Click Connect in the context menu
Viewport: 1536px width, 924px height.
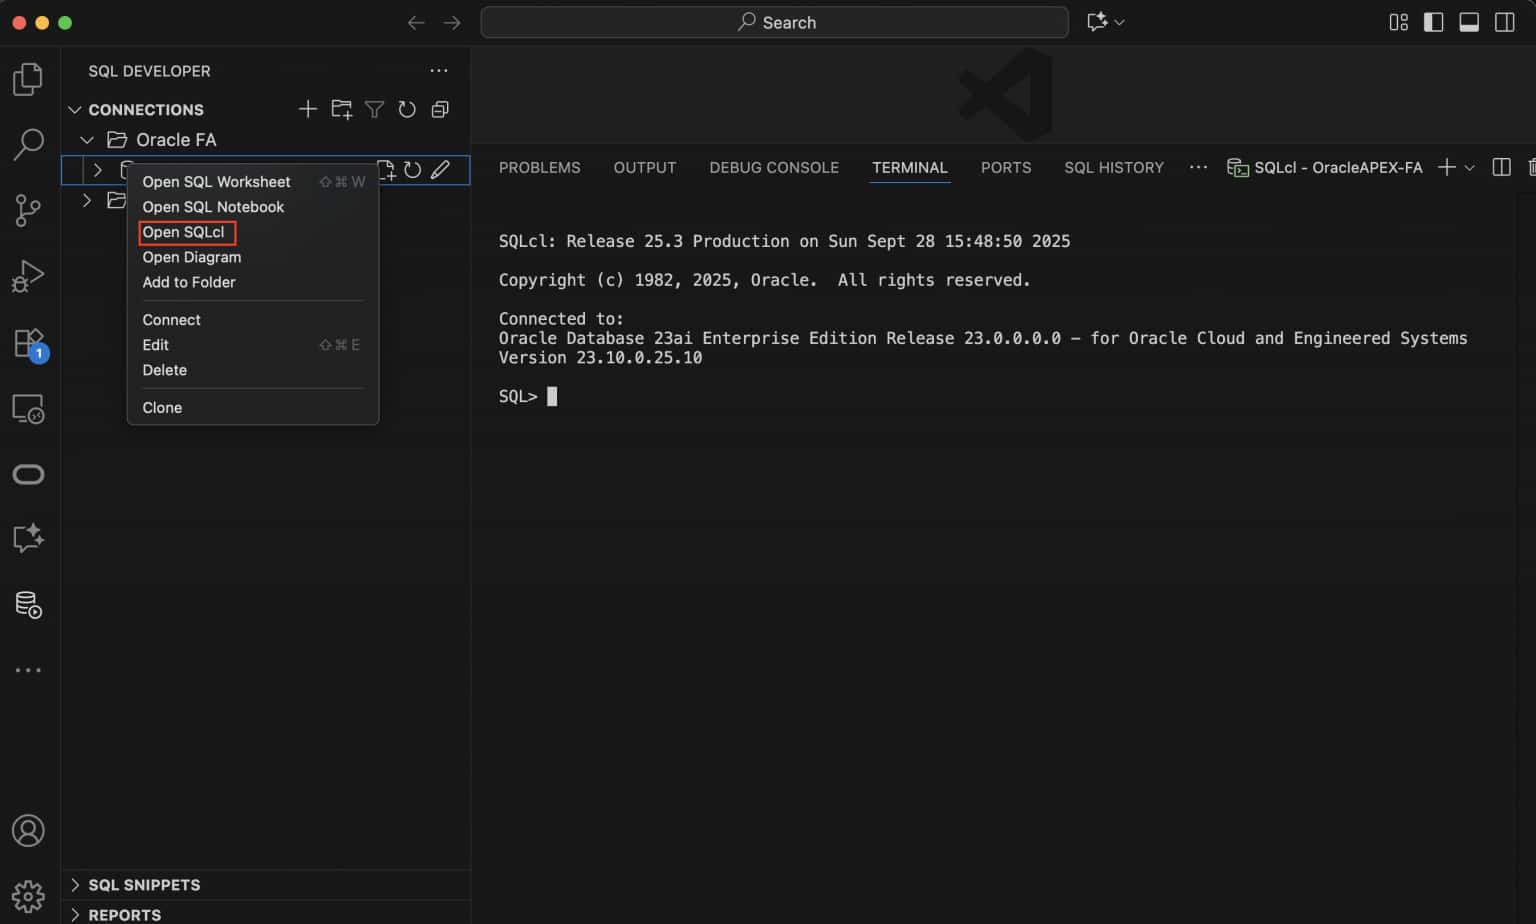(x=171, y=319)
